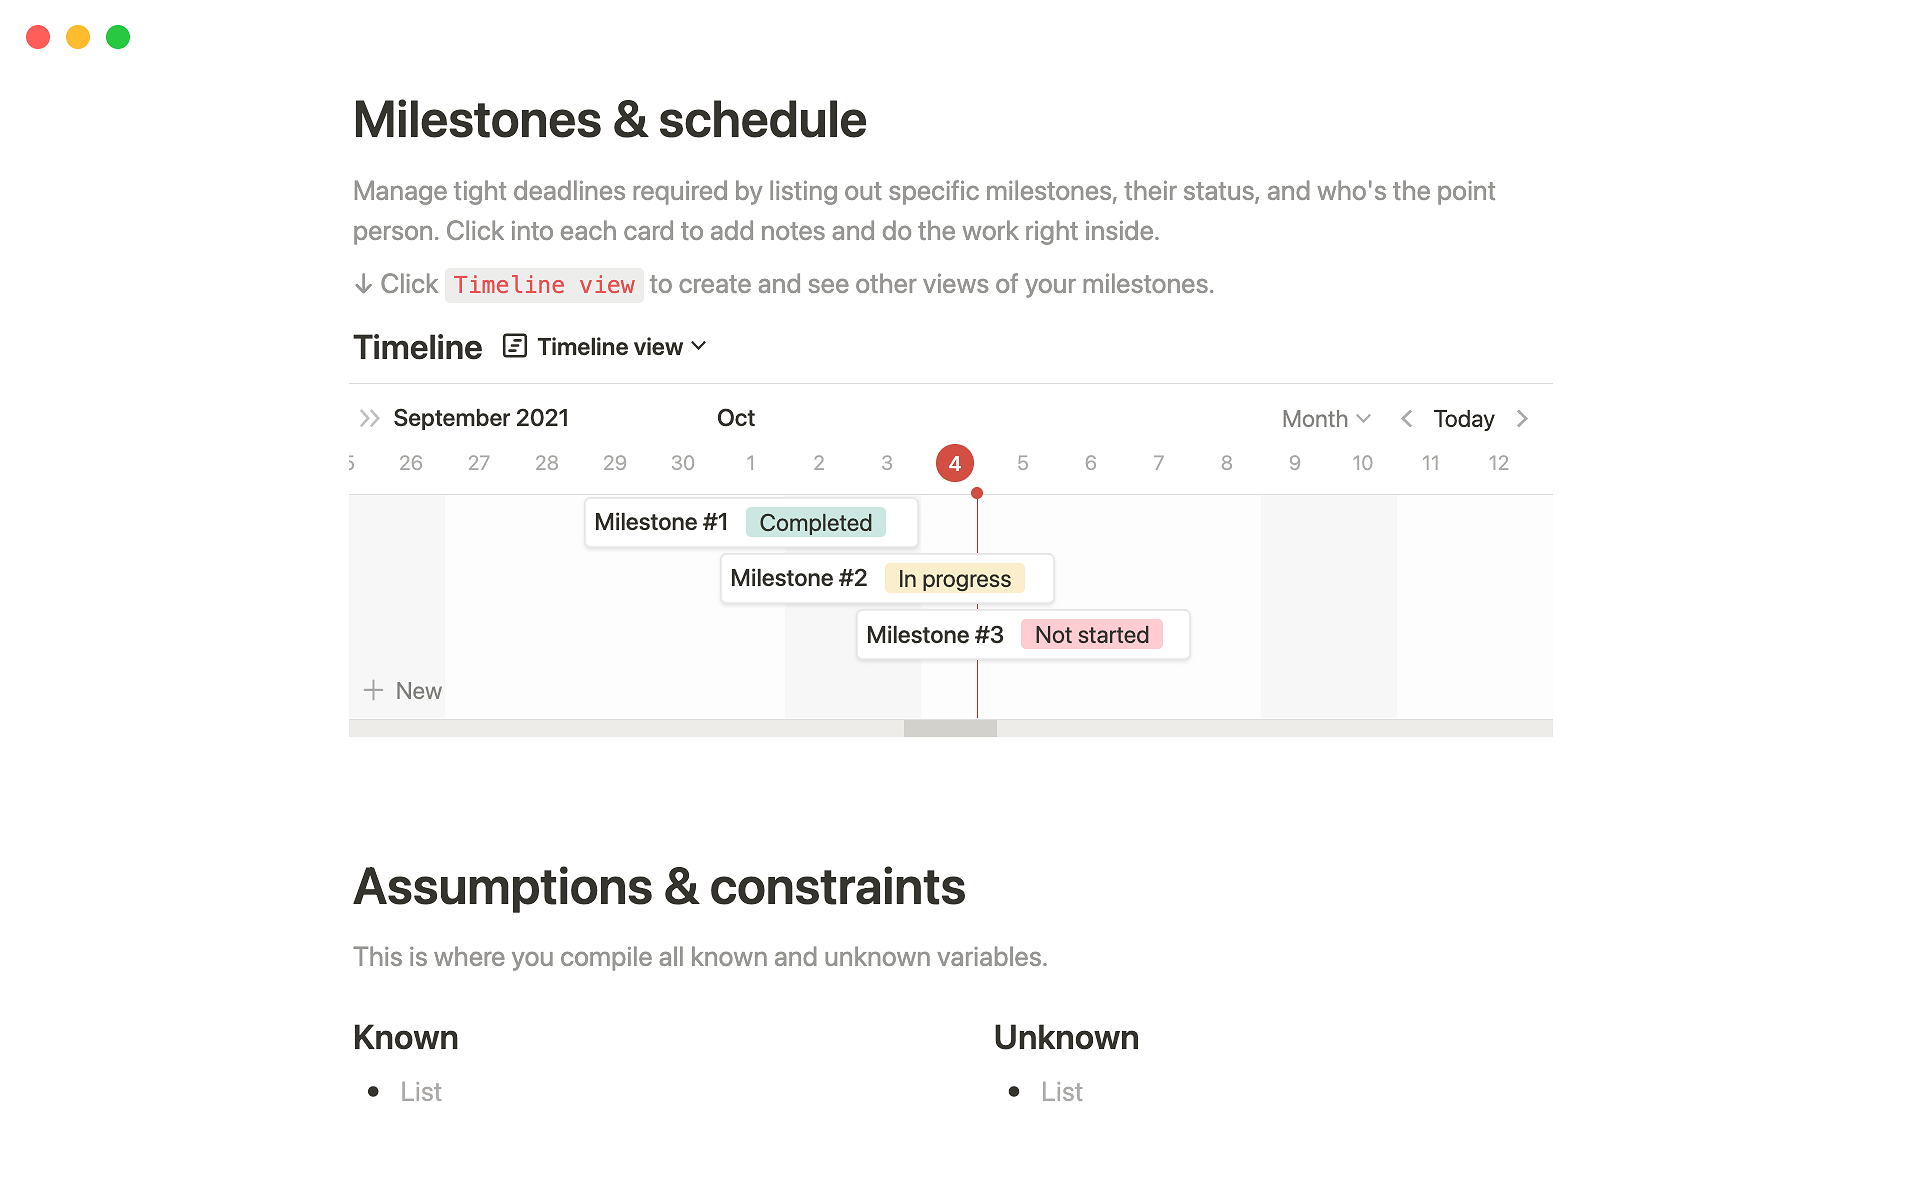Open the Milestone #2 card

coord(798,578)
